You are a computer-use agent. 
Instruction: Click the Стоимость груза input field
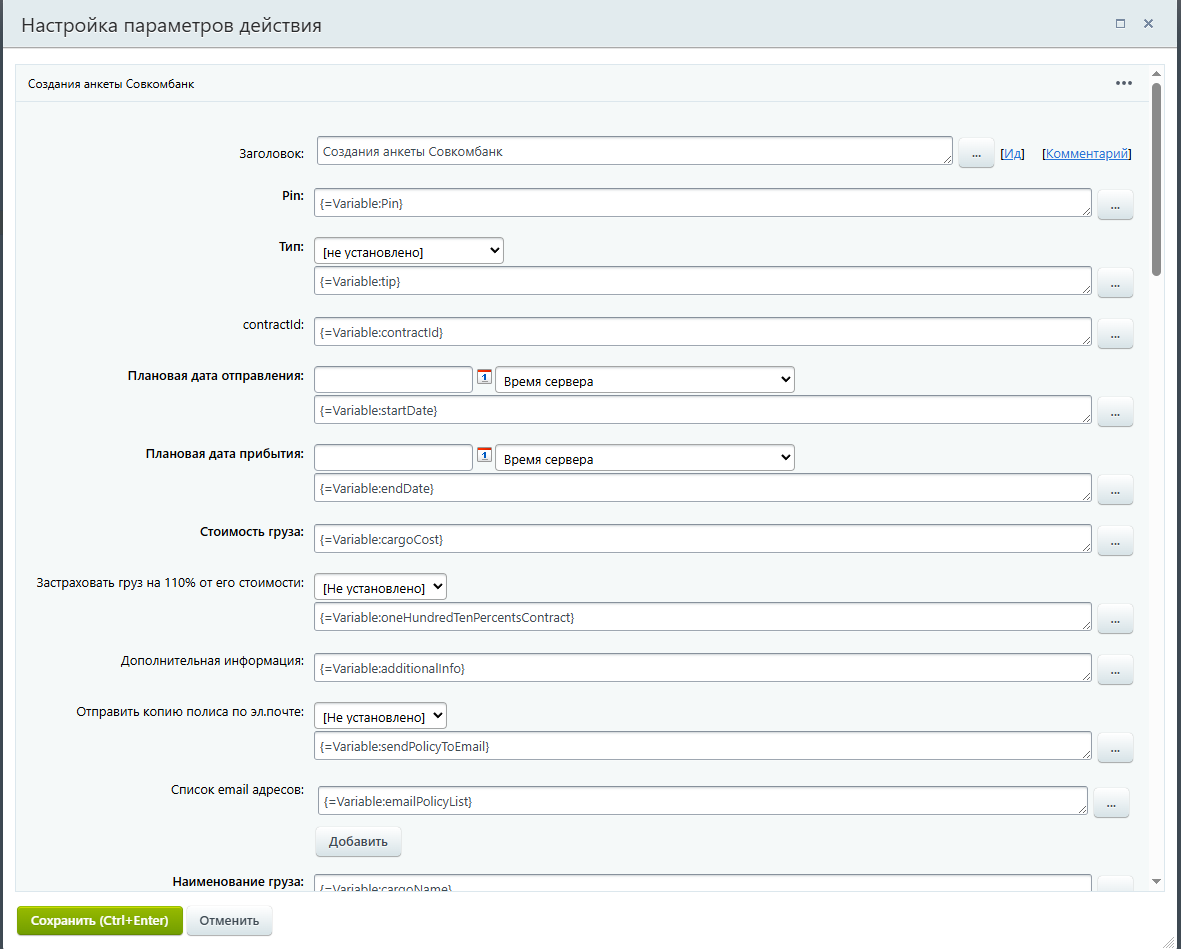[x=702, y=539]
